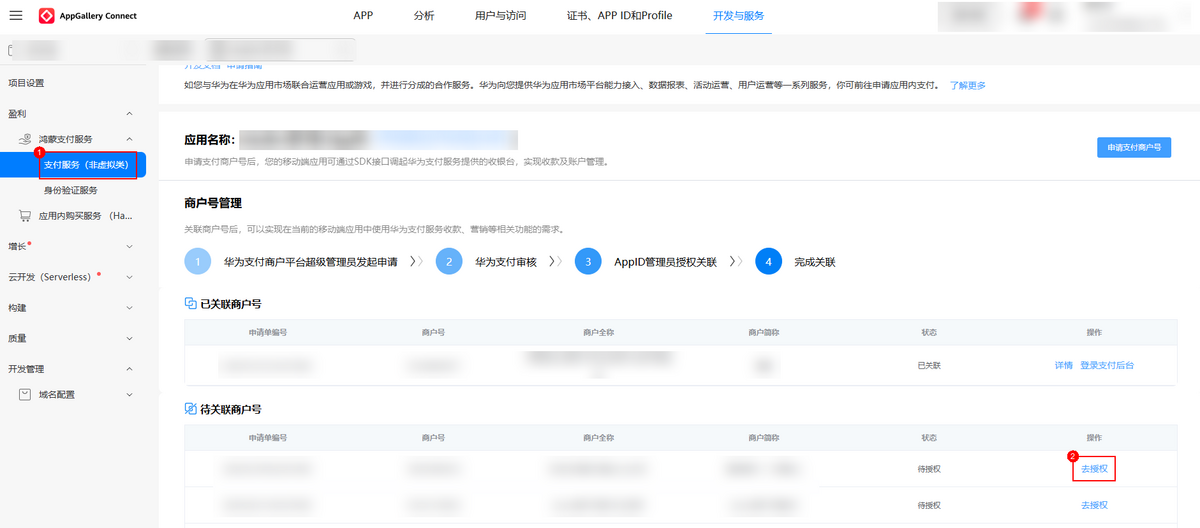The width and height of the screenshot is (1200, 528).
Task: Click the 待关联商户号 section icon
Action: pyautogui.click(x=191, y=409)
